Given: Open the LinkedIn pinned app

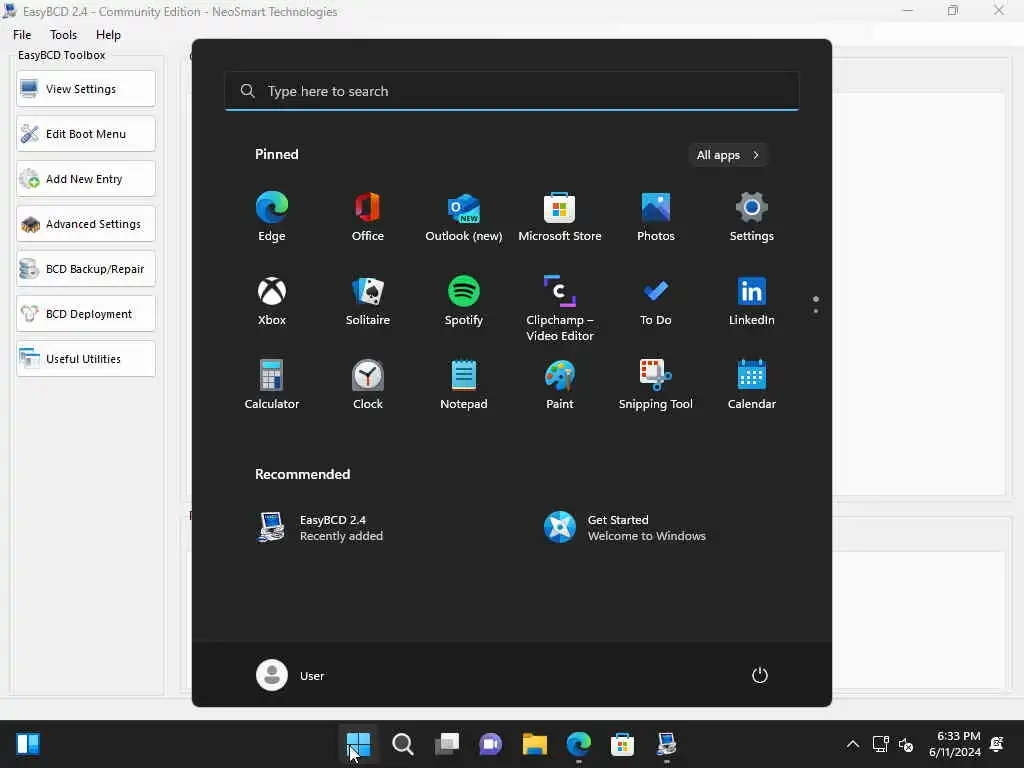Looking at the screenshot, I should 752,301.
